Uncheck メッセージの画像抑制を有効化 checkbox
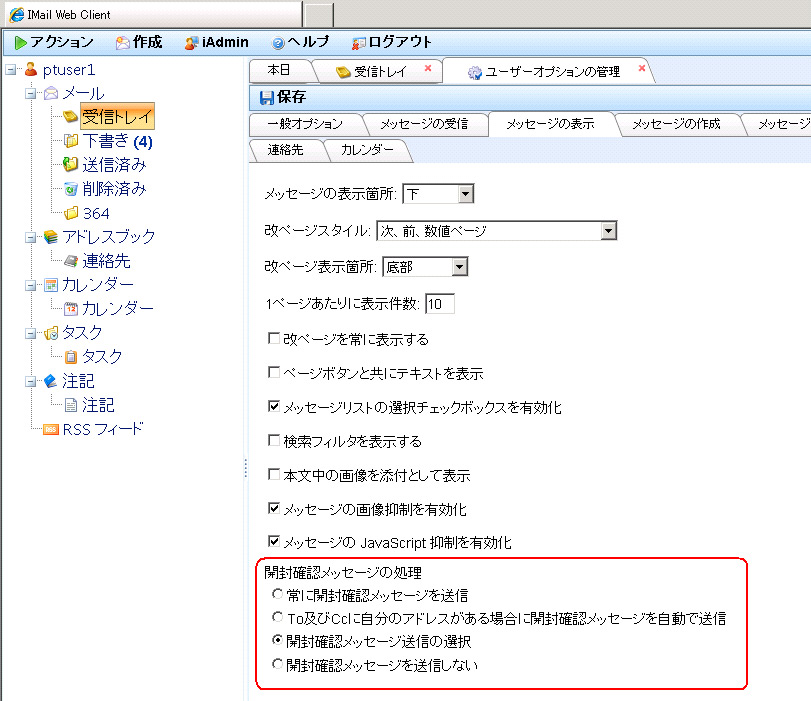The width and height of the screenshot is (811, 701). pyautogui.click(x=274, y=508)
